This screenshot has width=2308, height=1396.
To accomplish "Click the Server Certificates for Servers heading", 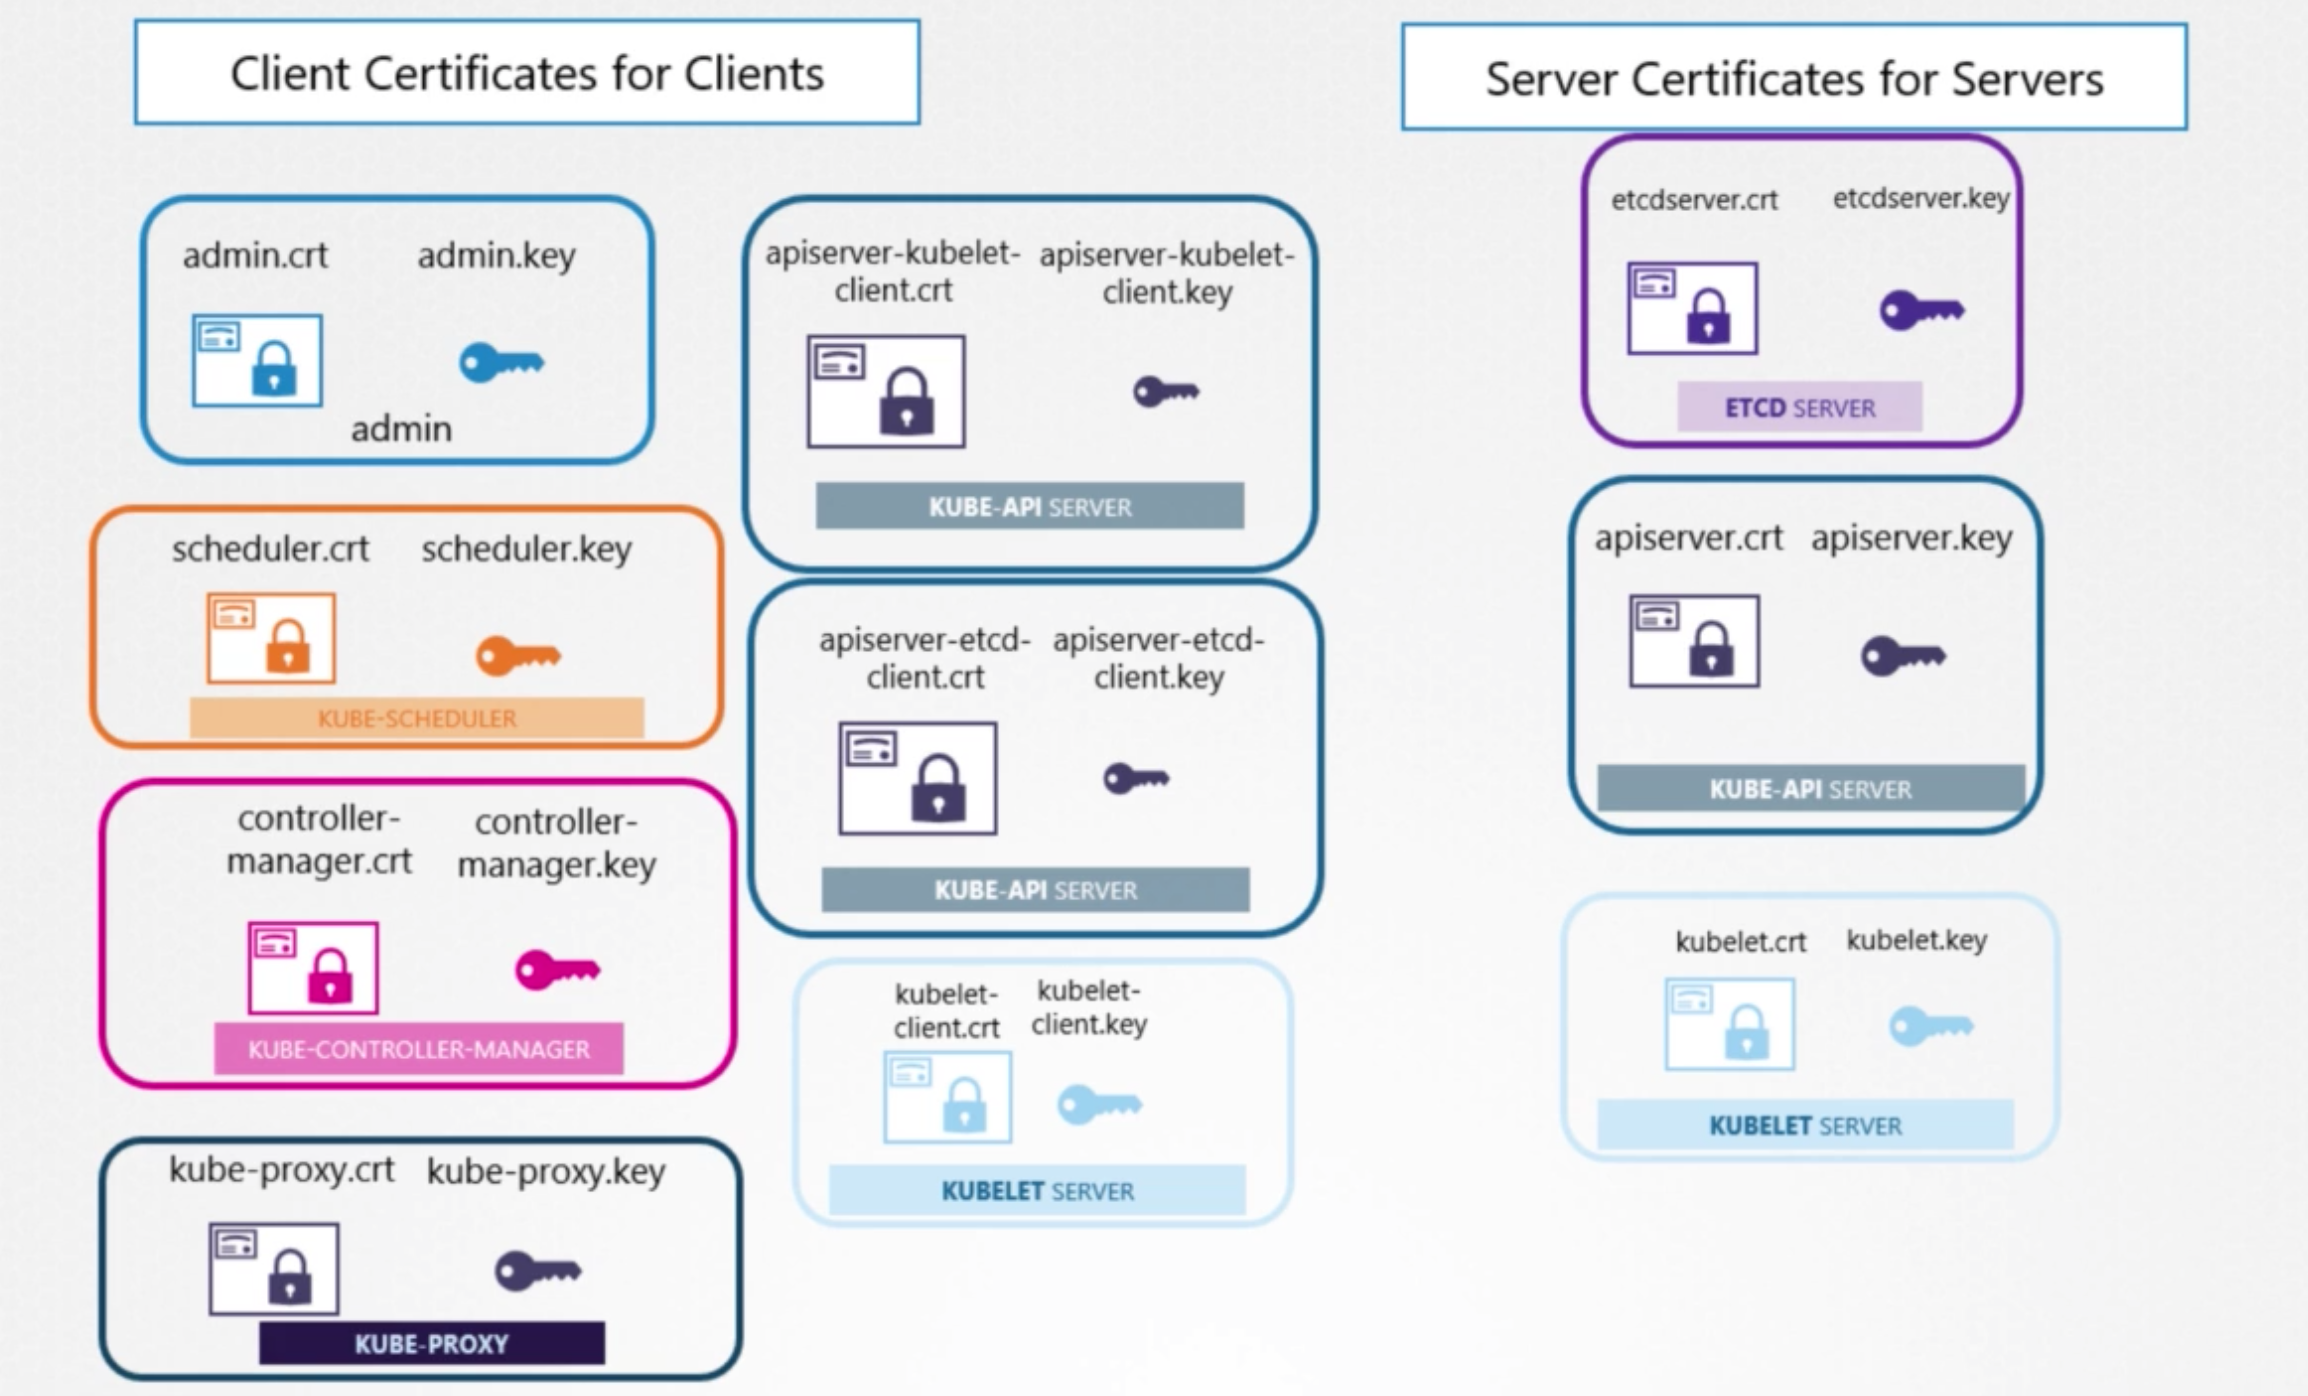I will coord(1794,78).
